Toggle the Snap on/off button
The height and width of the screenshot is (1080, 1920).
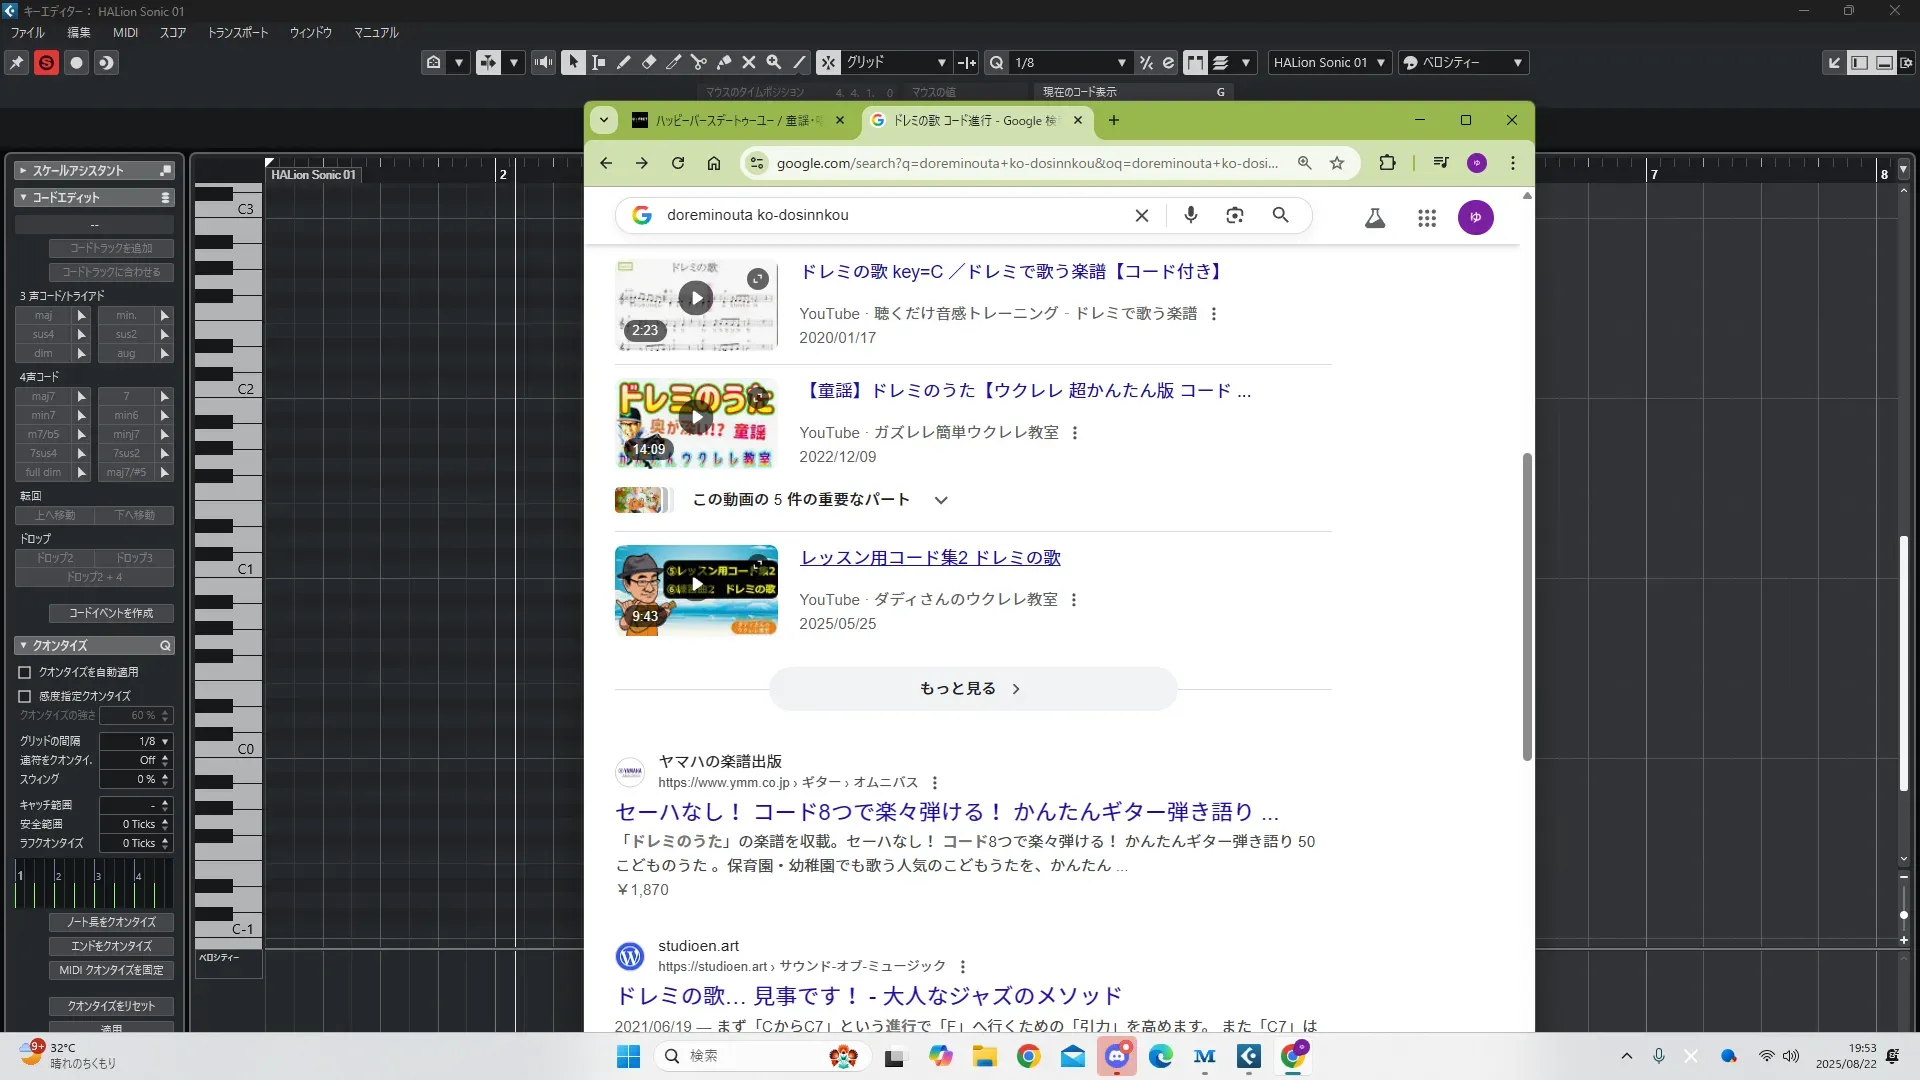pyautogui.click(x=828, y=62)
